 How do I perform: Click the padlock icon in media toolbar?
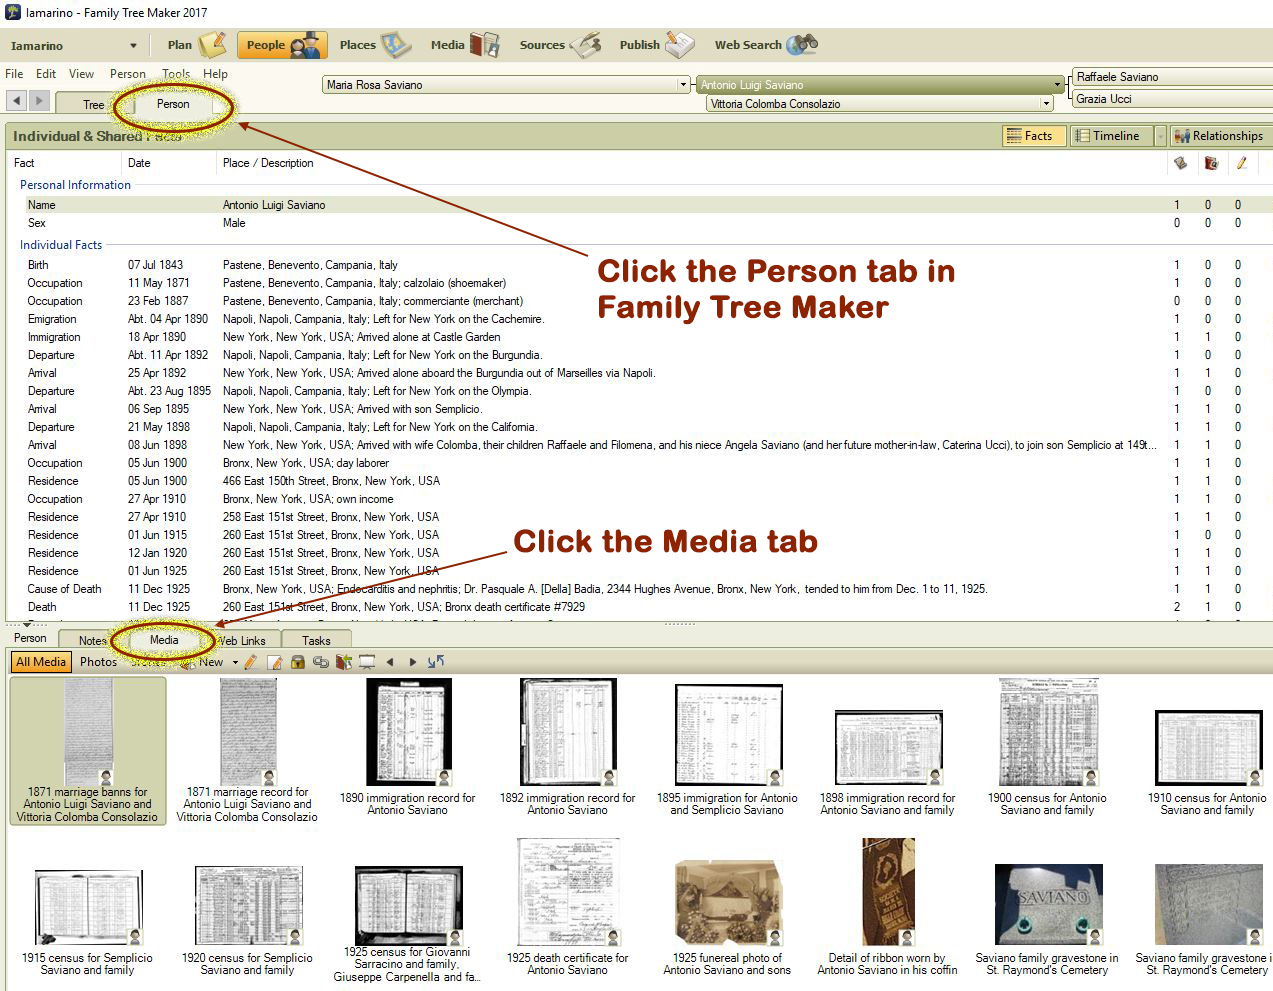[297, 662]
